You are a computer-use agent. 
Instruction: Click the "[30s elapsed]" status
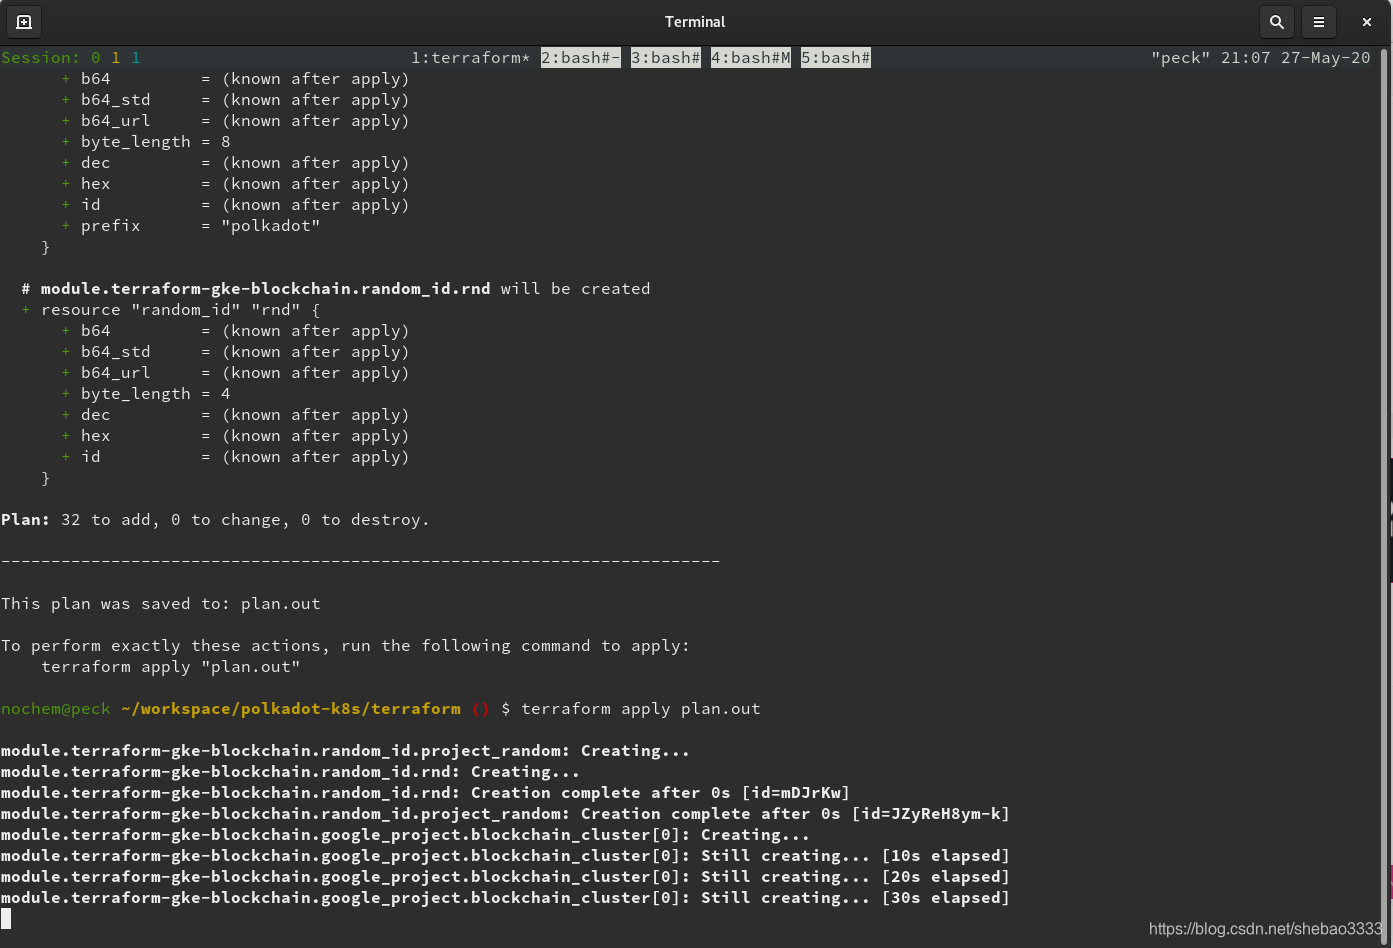coord(946,898)
